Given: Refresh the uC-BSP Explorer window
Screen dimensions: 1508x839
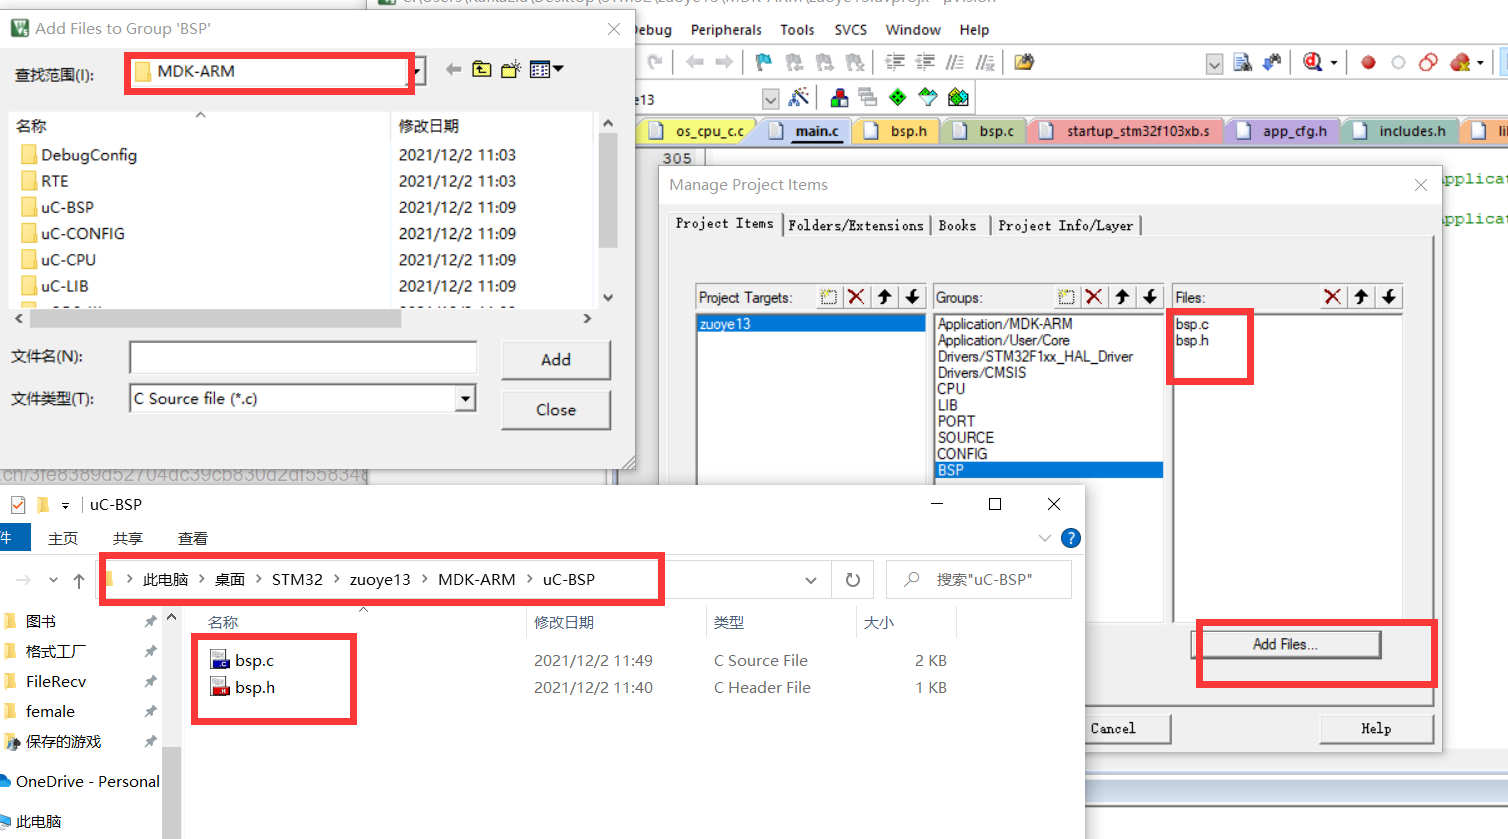Looking at the screenshot, I should [853, 580].
